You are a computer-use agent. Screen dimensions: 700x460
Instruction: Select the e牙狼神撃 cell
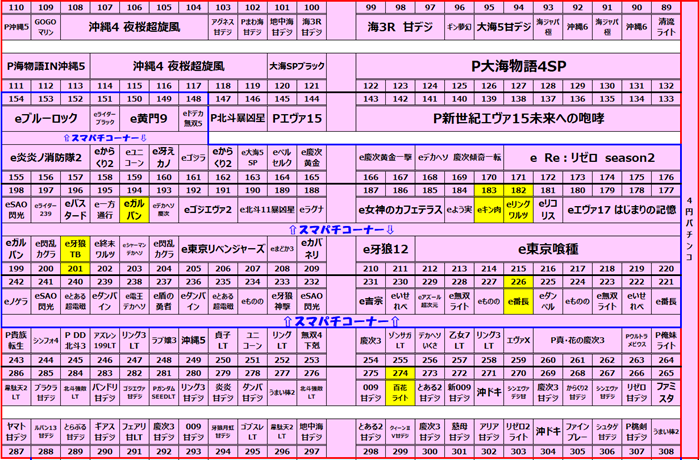point(282,301)
